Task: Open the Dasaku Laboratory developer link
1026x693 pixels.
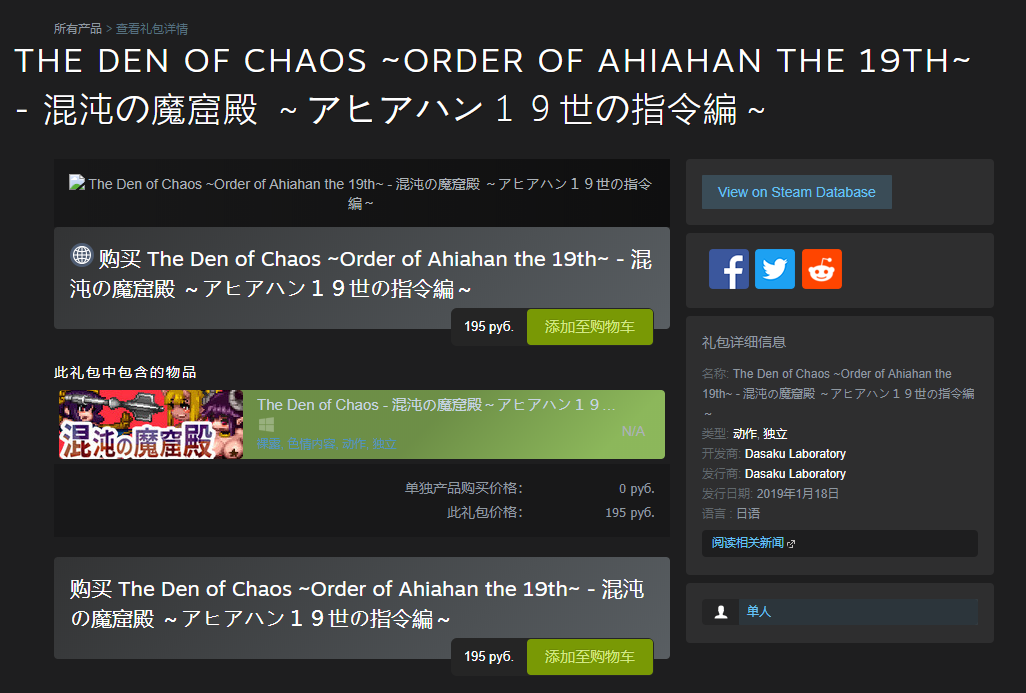Action: (x=794, y=453)
